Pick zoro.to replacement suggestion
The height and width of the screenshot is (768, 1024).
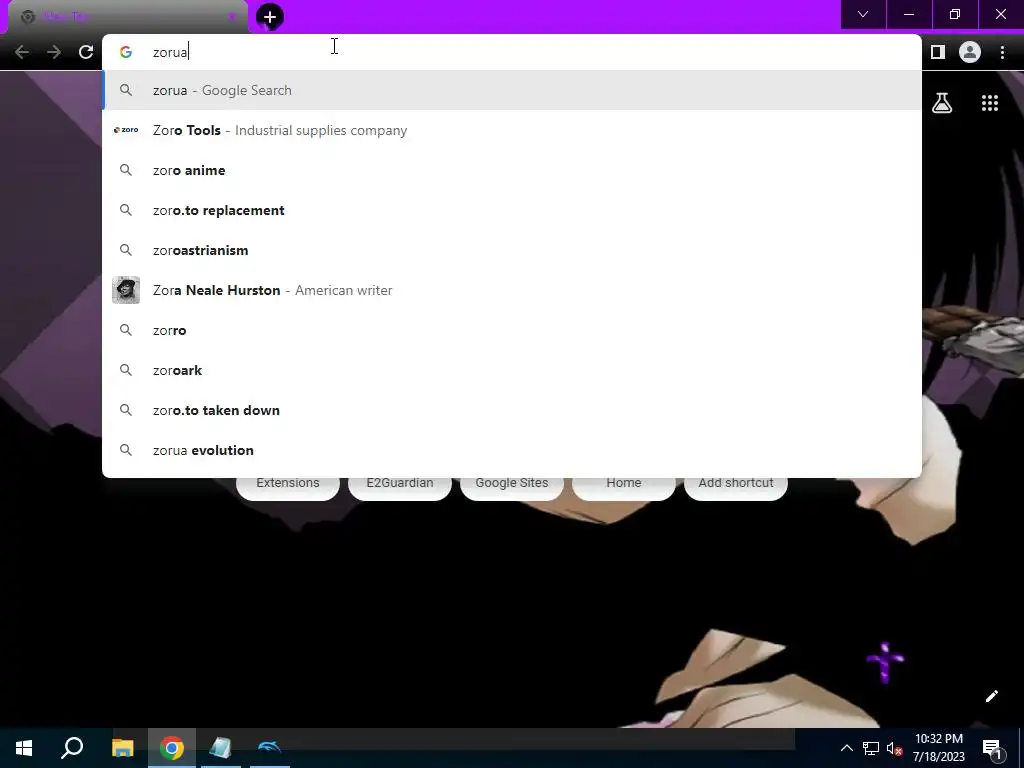pyautogui.click(x=512, y=210)
